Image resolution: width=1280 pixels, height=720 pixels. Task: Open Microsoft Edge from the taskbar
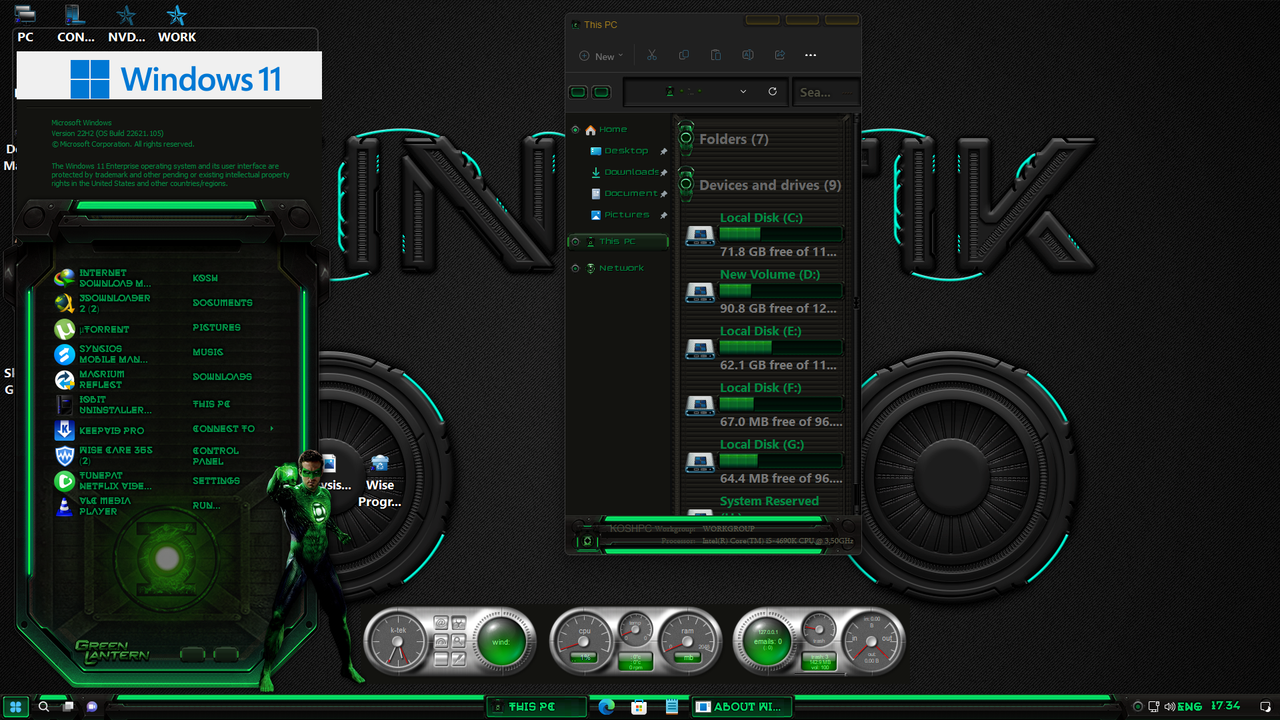[606, 706]
